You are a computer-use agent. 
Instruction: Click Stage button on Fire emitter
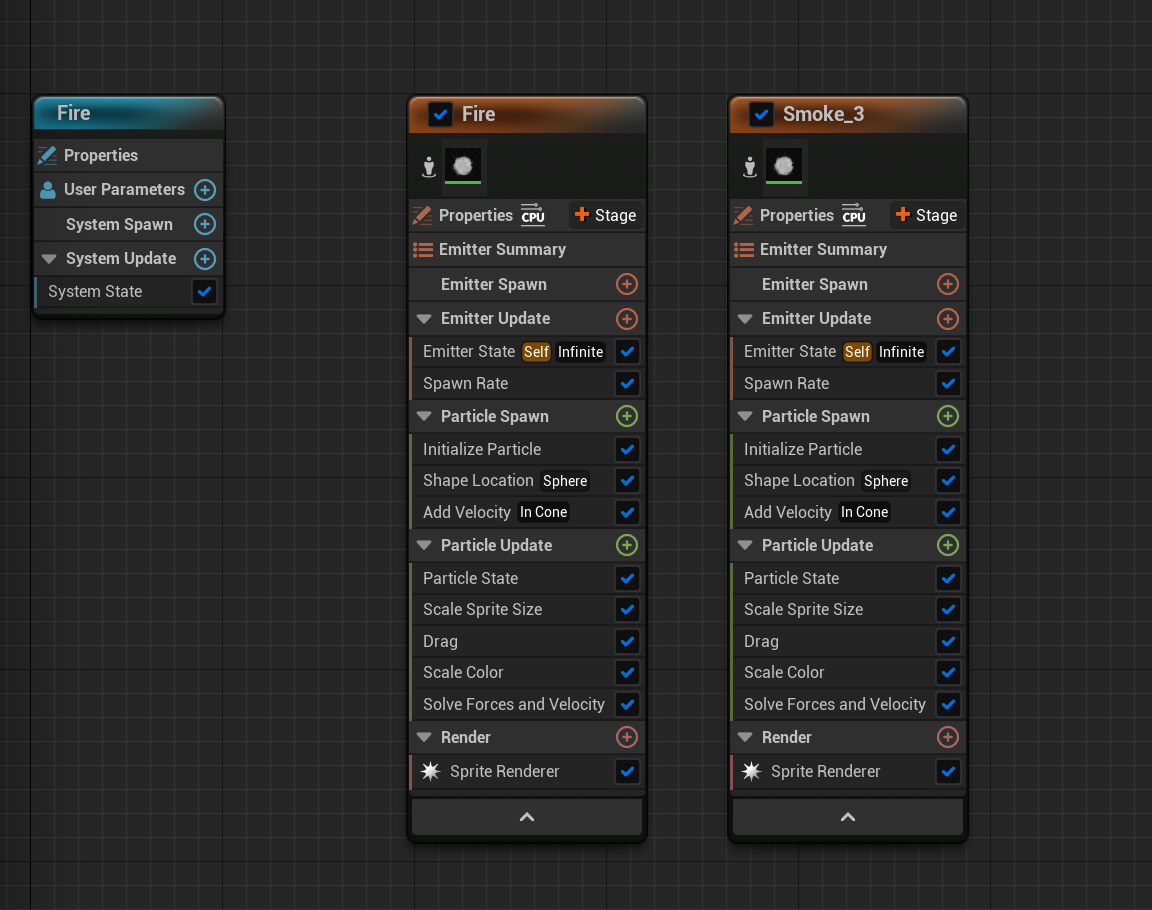606,215
